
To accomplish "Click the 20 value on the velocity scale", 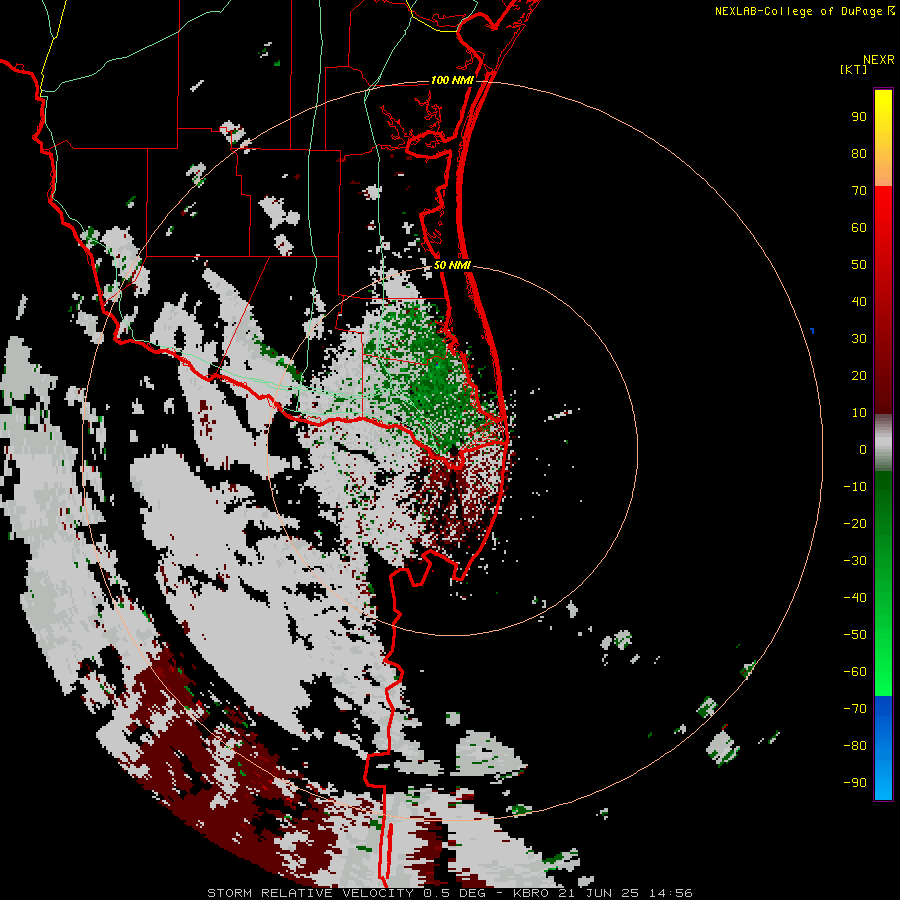I will click(859, 376).
